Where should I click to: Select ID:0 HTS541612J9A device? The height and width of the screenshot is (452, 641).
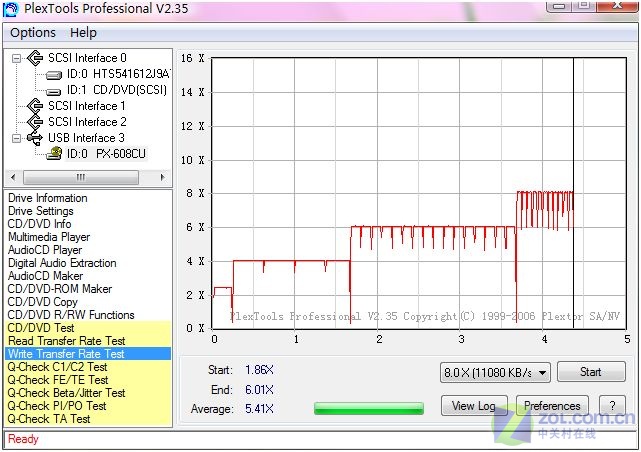coord(118,74)
